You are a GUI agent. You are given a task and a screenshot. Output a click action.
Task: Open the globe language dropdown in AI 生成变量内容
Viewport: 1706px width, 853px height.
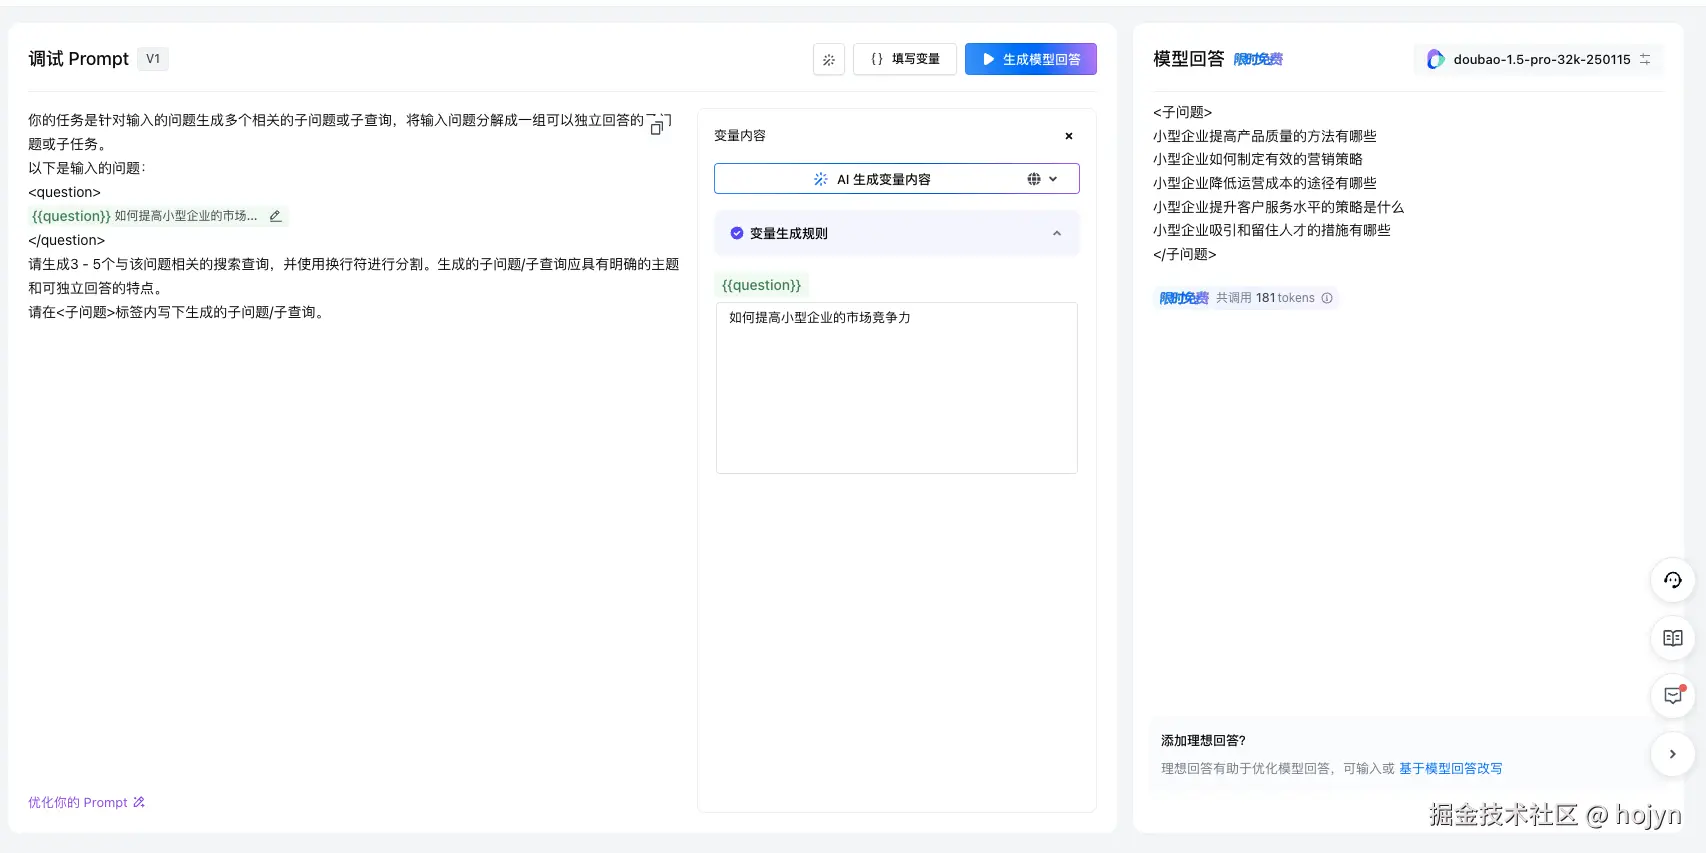point(1042,179)
